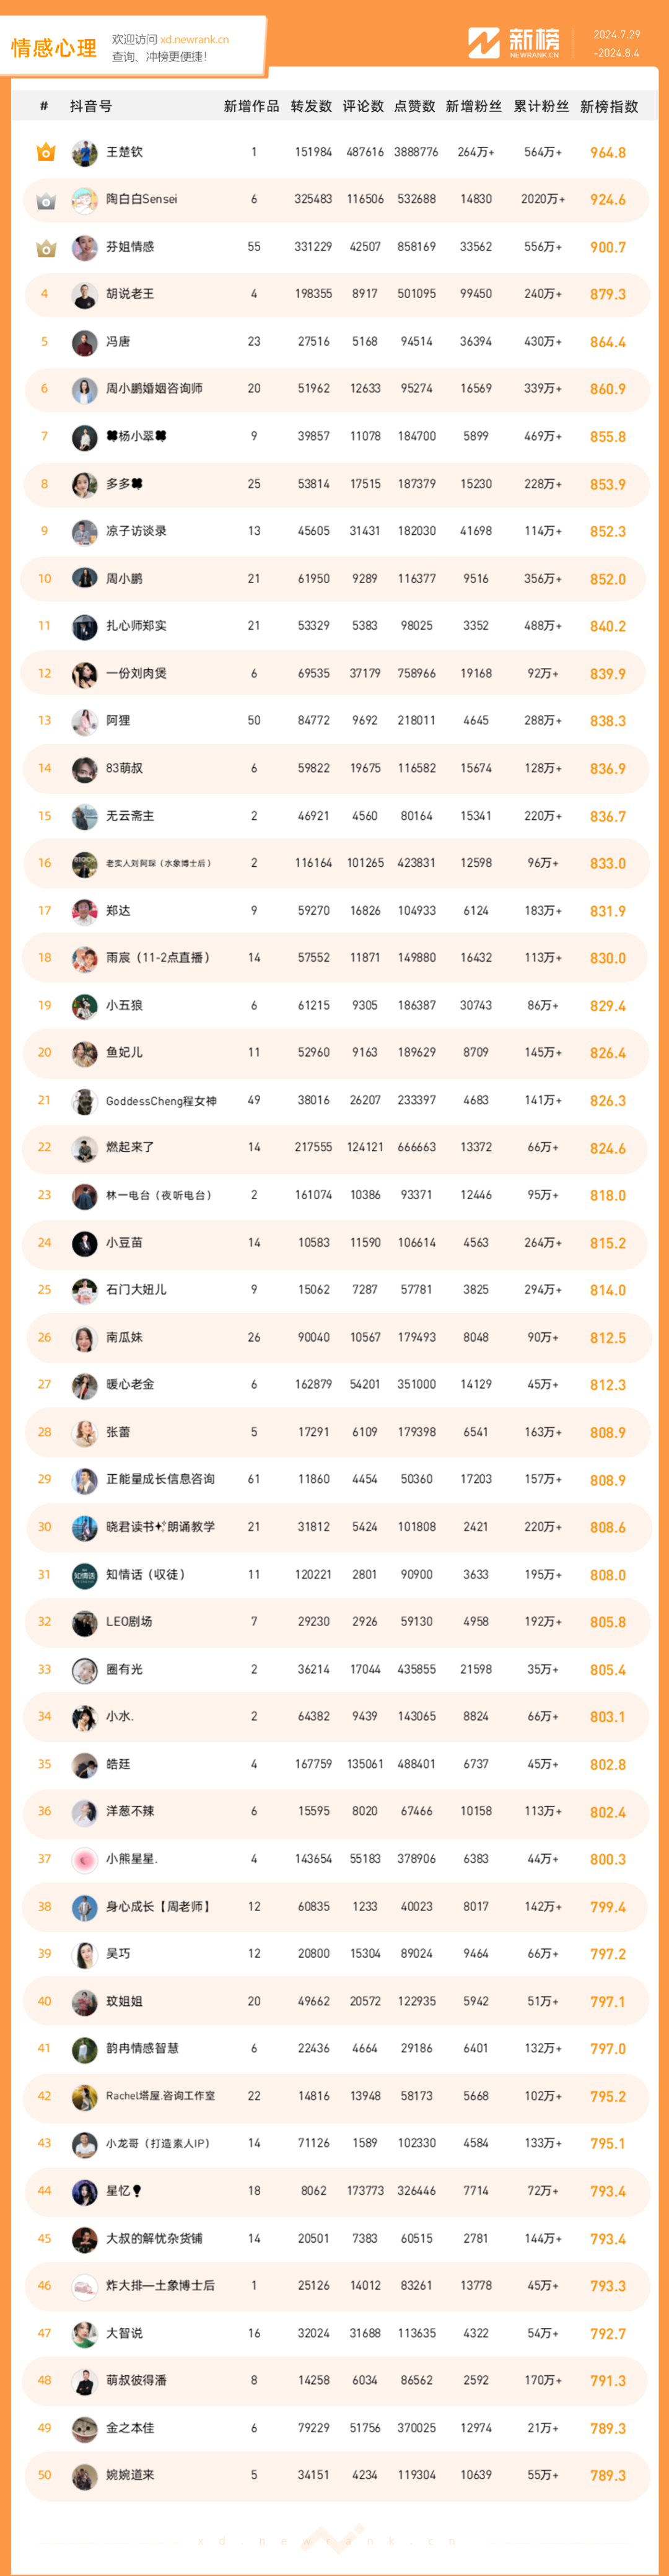
Task: Open avatar of 胡说老王
Action: 84,295
